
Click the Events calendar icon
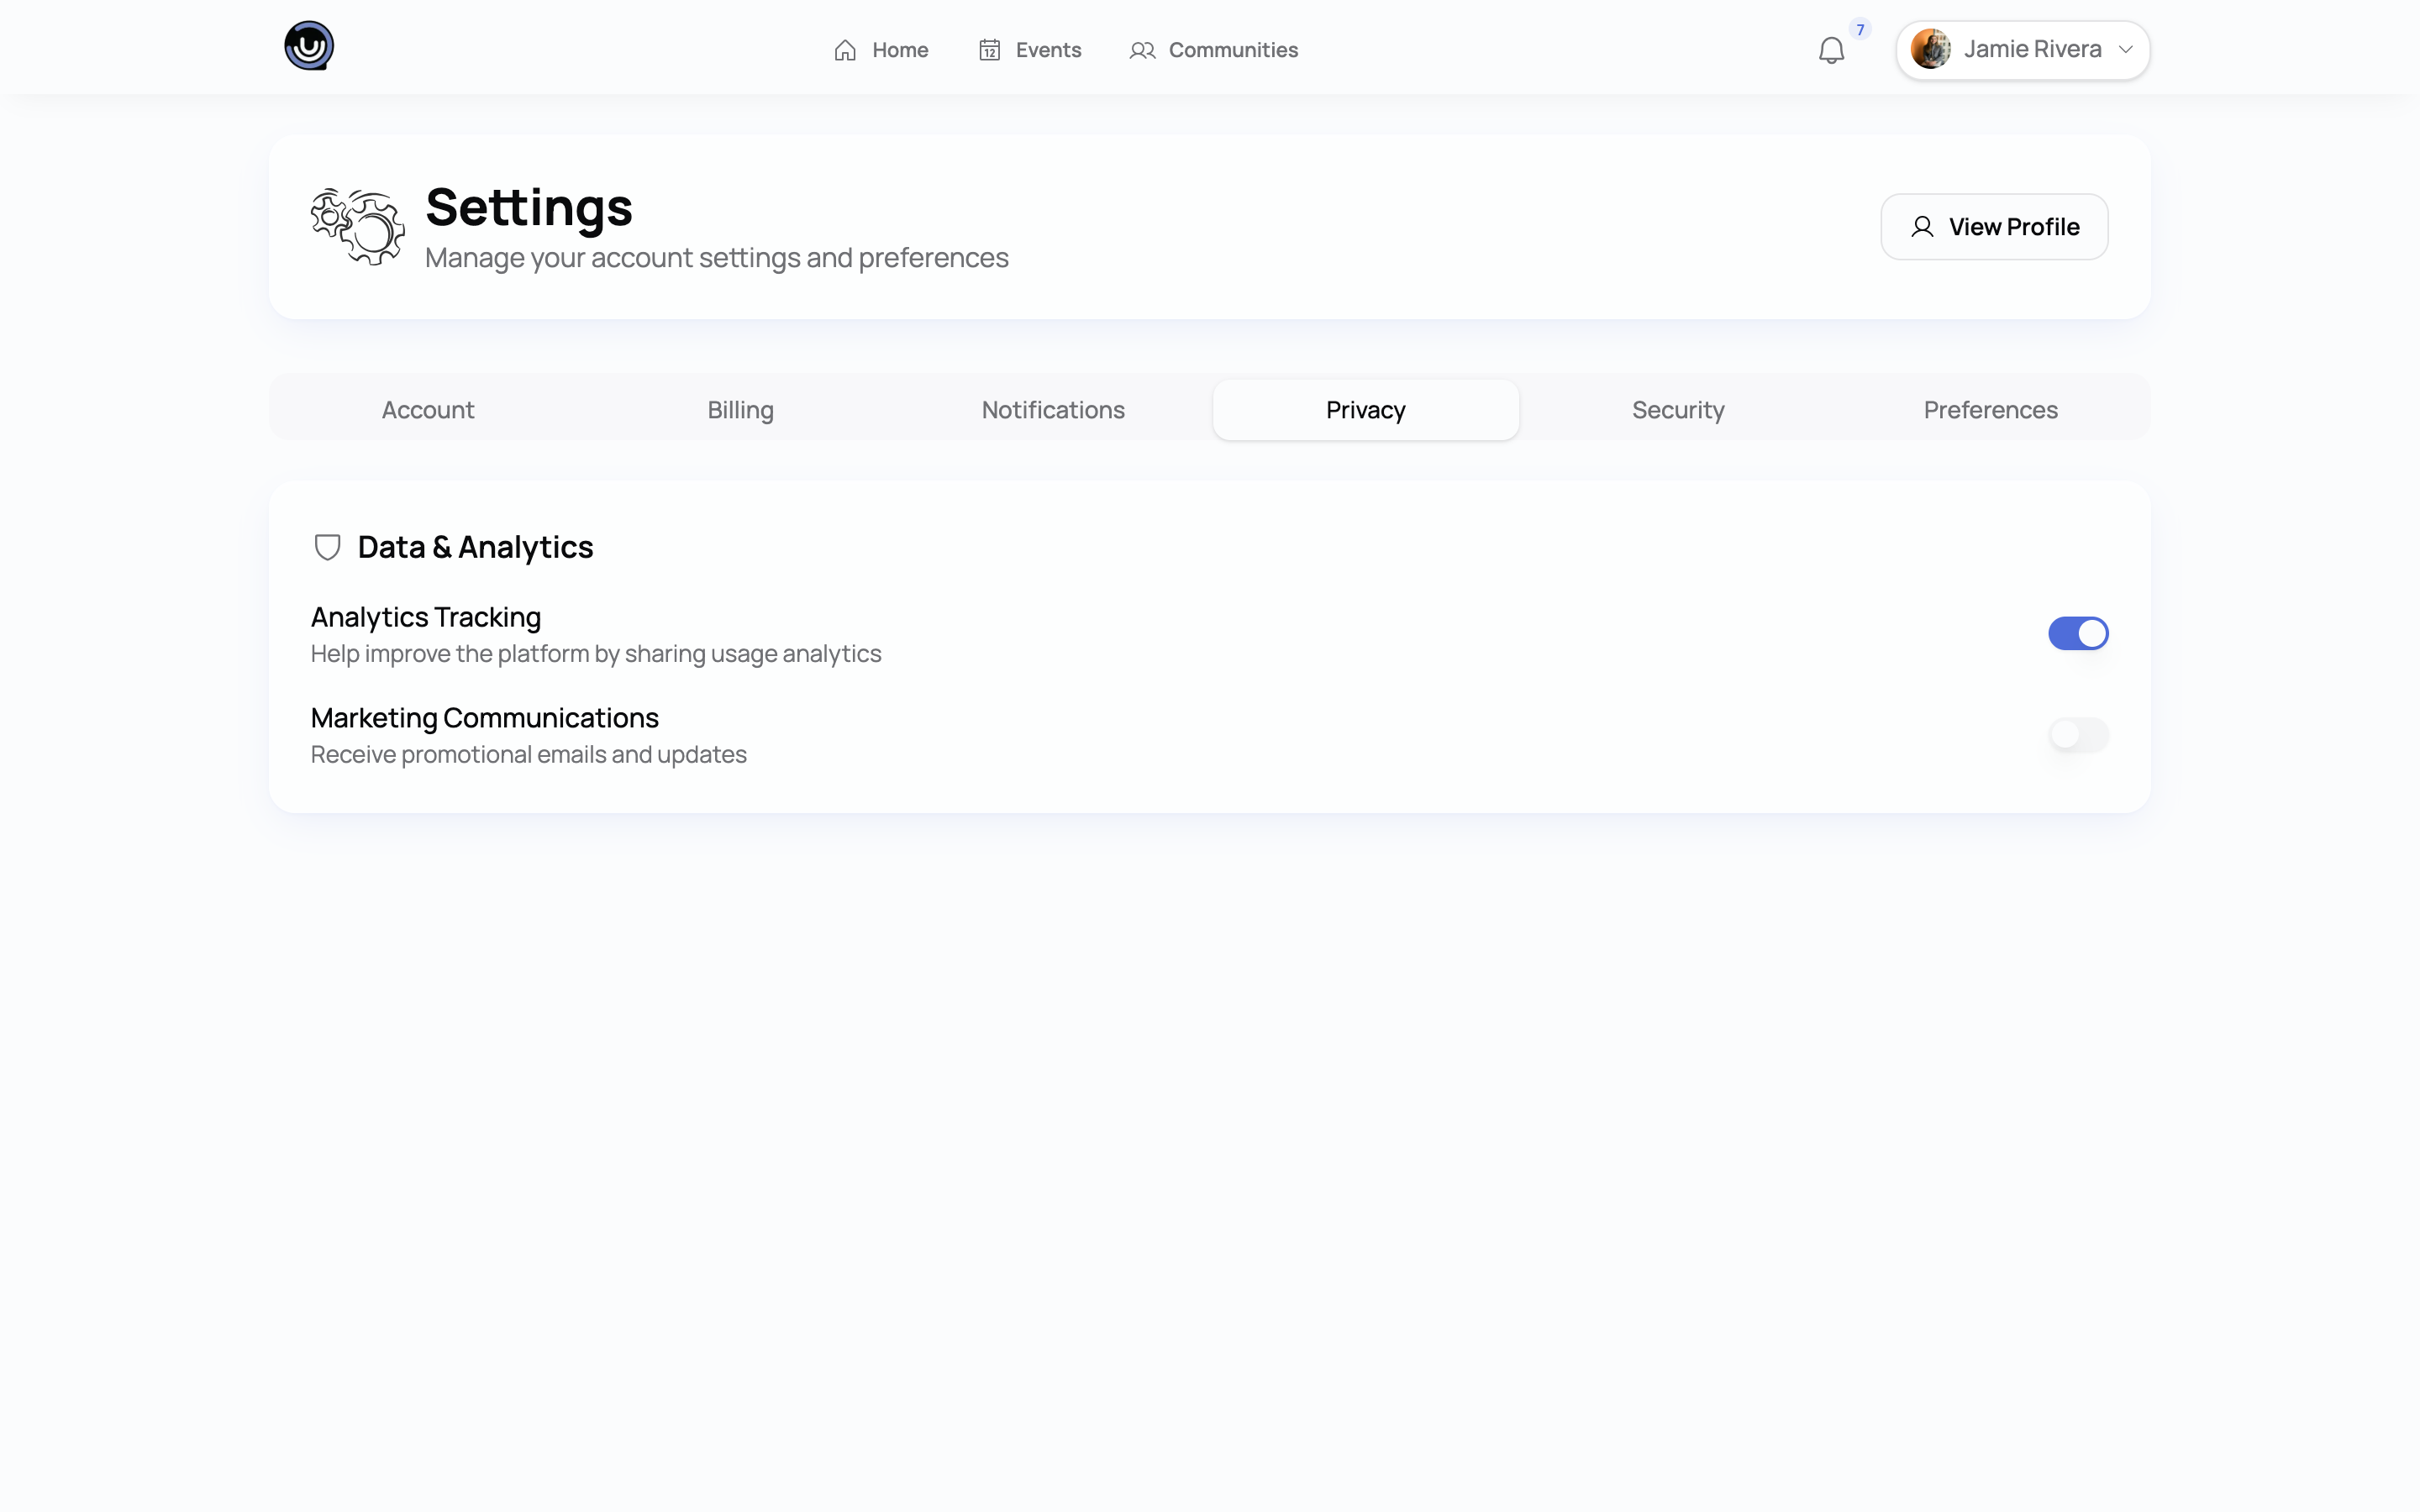pyautogui.click(x=989, y=50)
